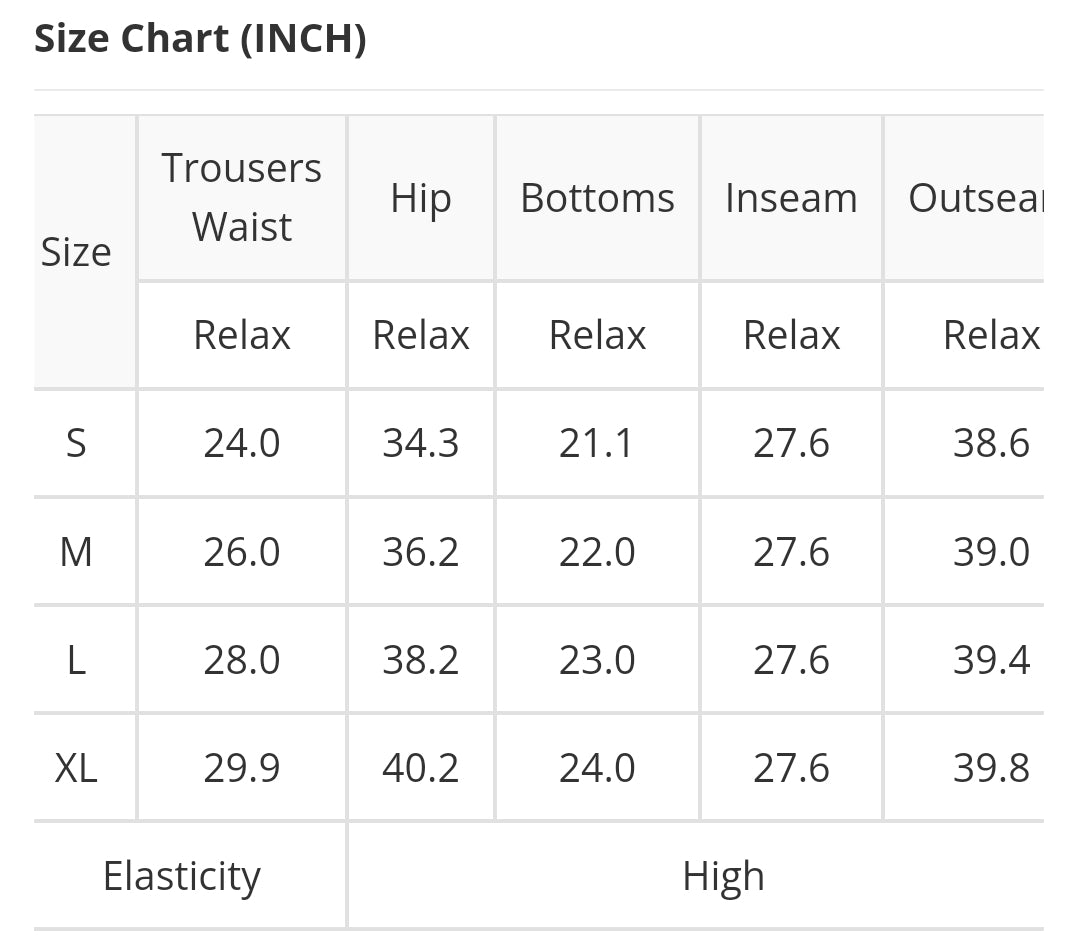Select the Trousers Waist column header
This screenshot has width=1080, height=950.
click(x=242, y=197)
